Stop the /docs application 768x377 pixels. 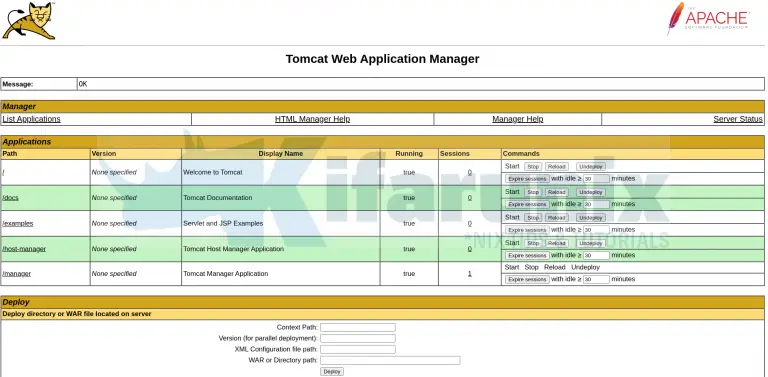[x=533, y=192]
